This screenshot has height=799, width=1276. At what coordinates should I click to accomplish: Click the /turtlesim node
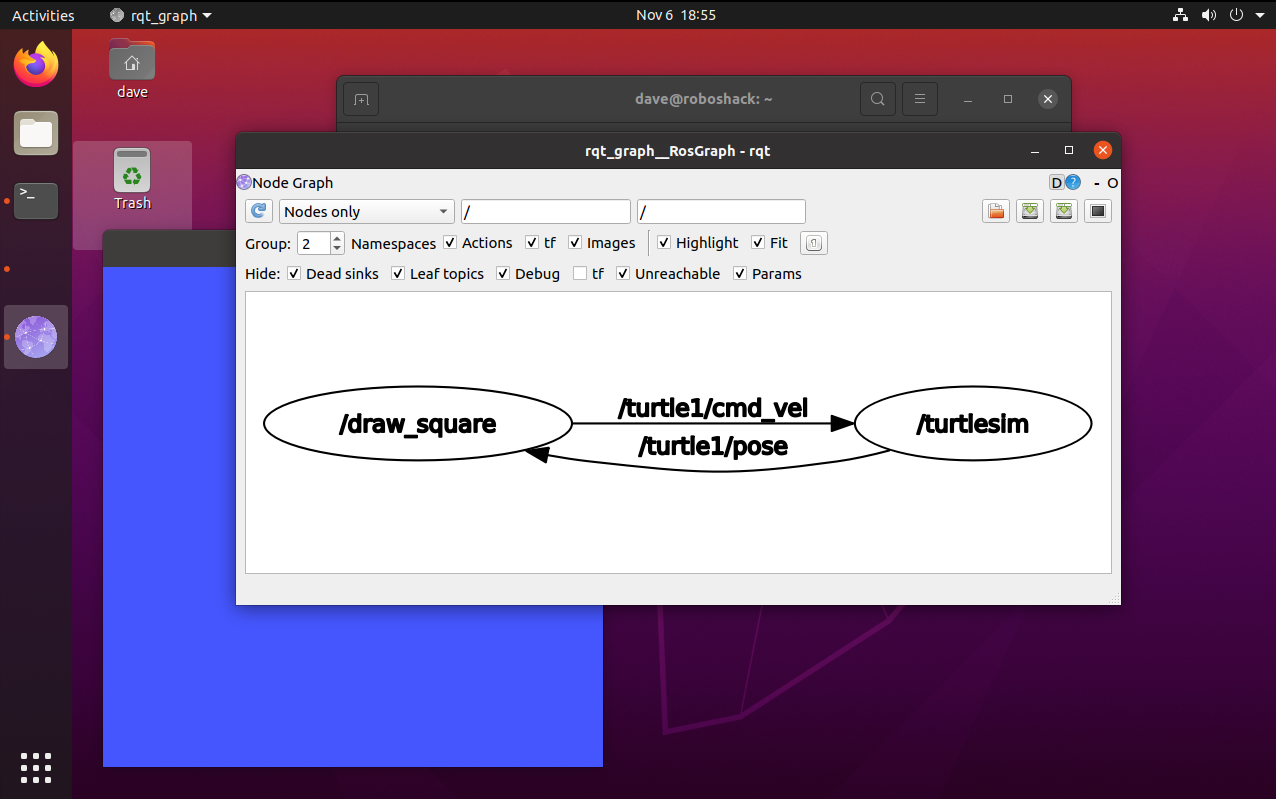pos(972,424)
